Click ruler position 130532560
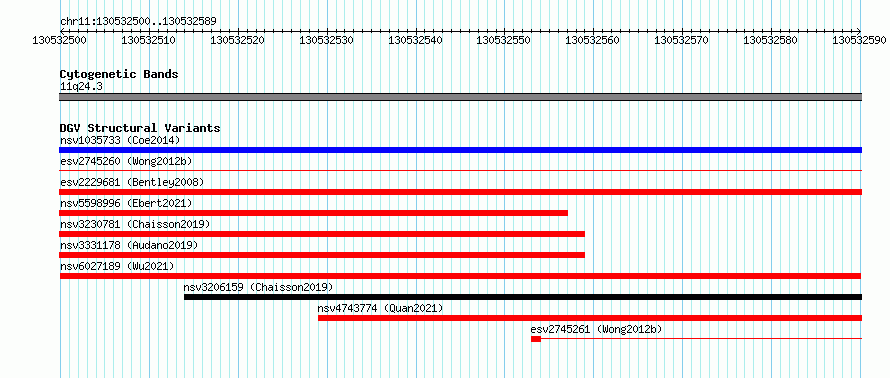 (x=593, y=41)
